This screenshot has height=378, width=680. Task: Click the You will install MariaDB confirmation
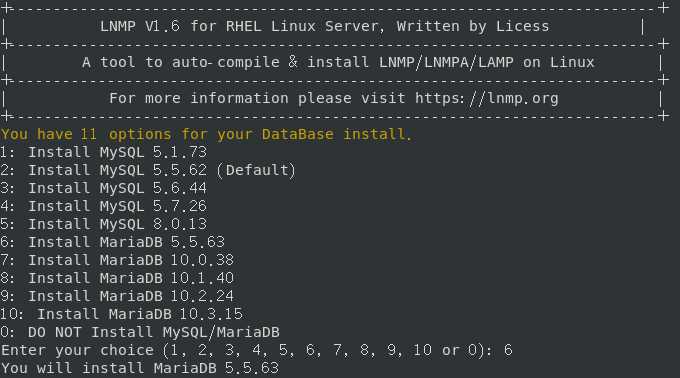140,368
